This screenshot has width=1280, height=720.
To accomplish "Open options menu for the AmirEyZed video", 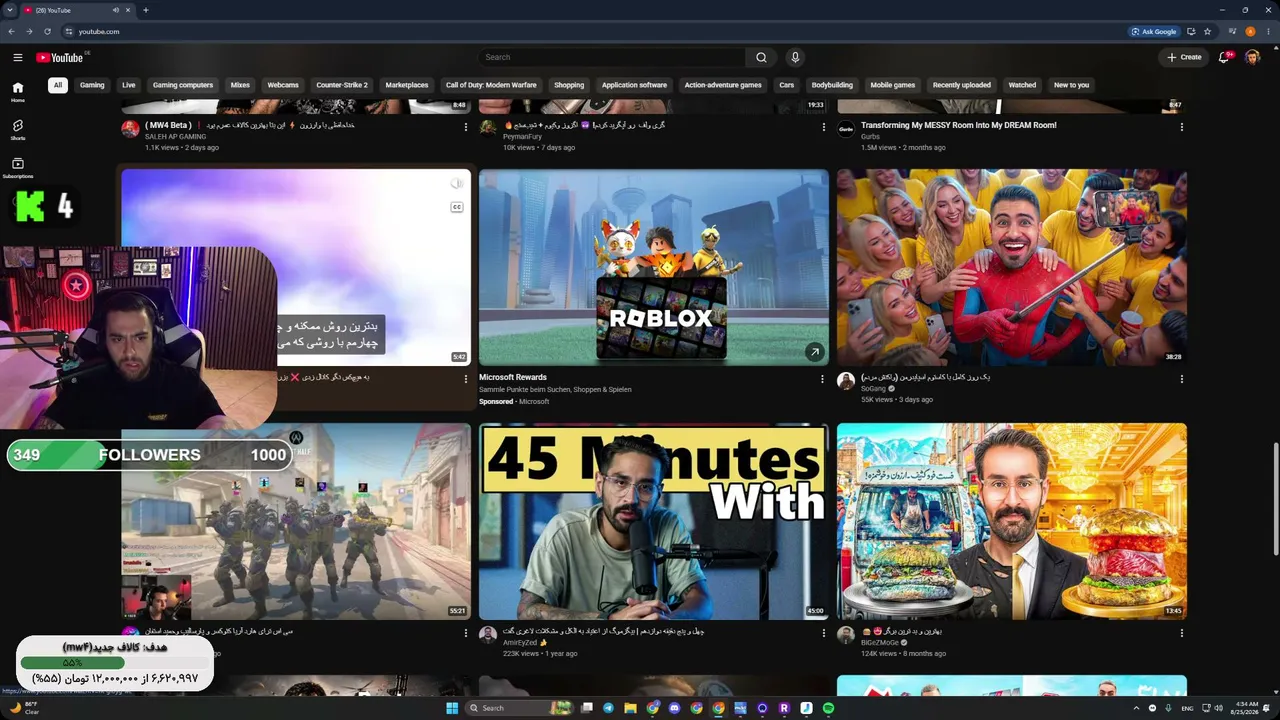I will 823,633.
